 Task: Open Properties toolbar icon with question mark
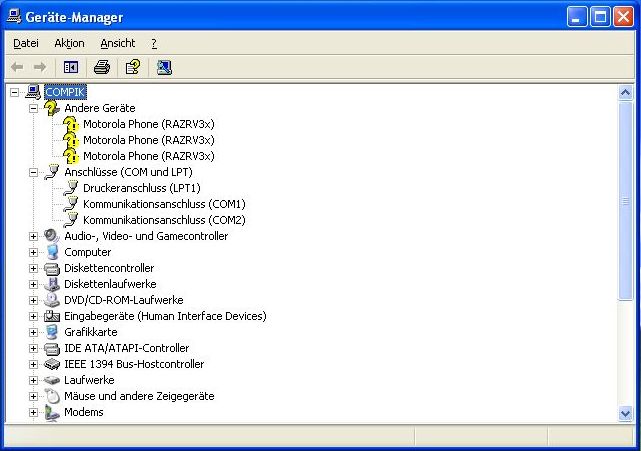[133, 67]
